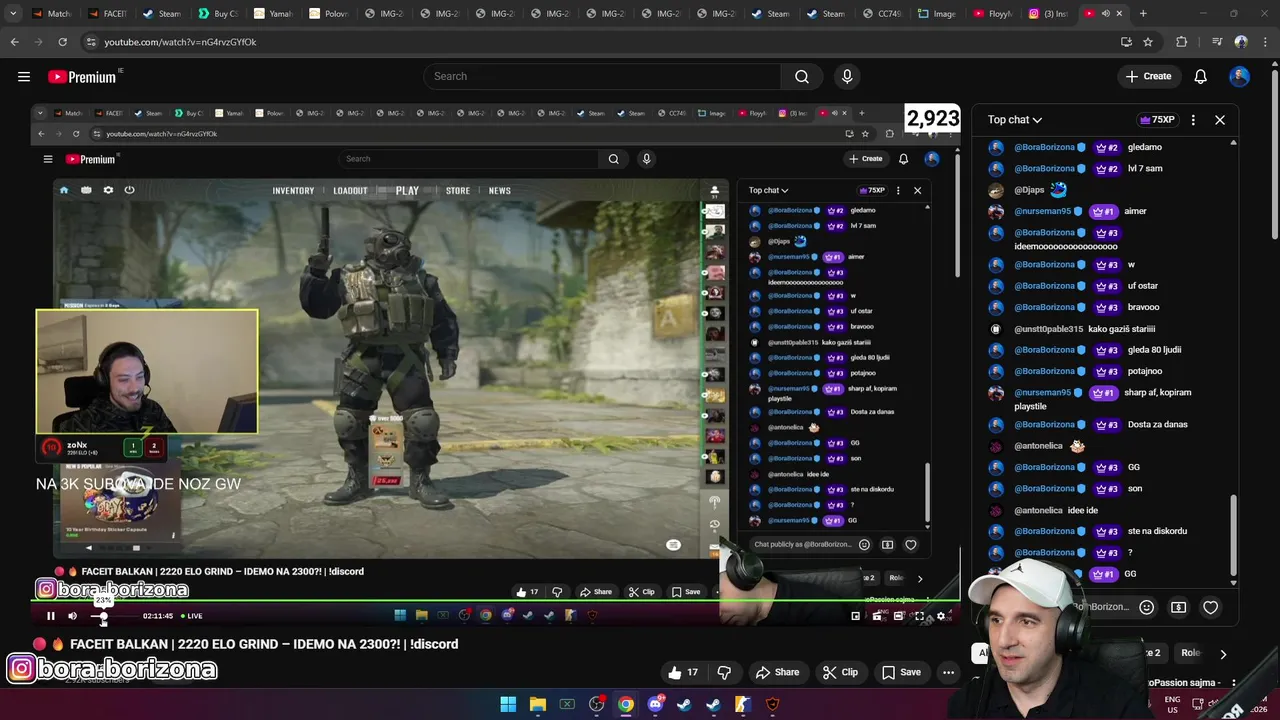Pause the live stream
Image resolution: width=1280 pixels, height=720 pixels.
point(50,616)
